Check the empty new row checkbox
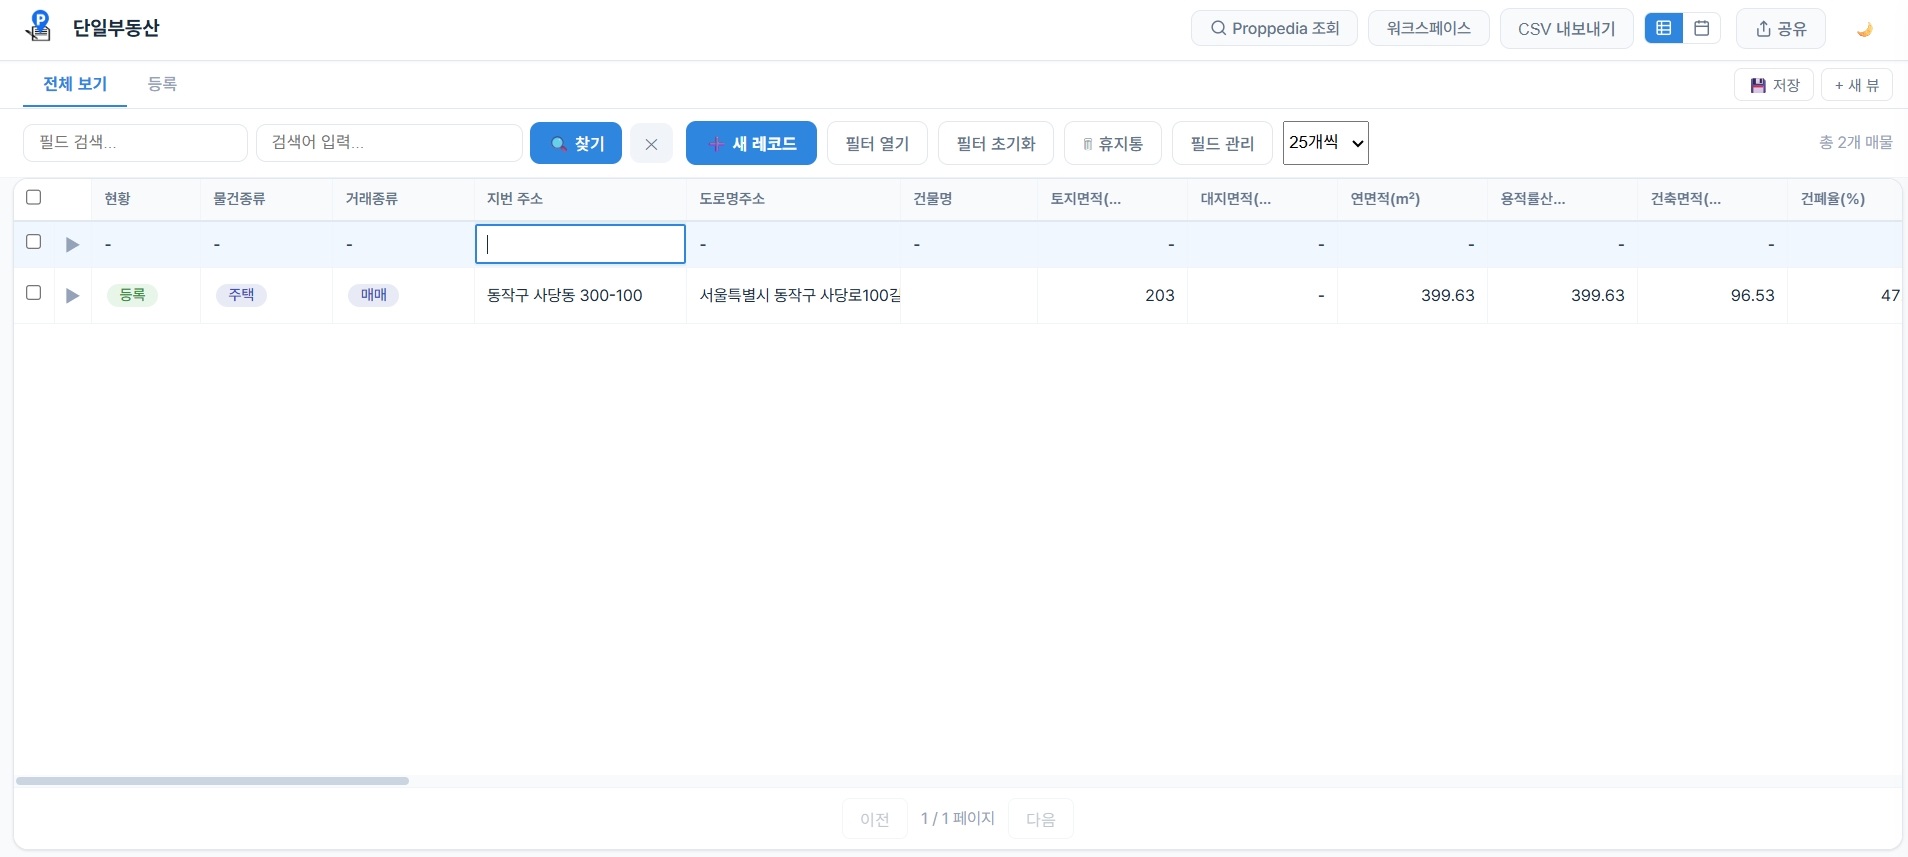 point(33,242)
